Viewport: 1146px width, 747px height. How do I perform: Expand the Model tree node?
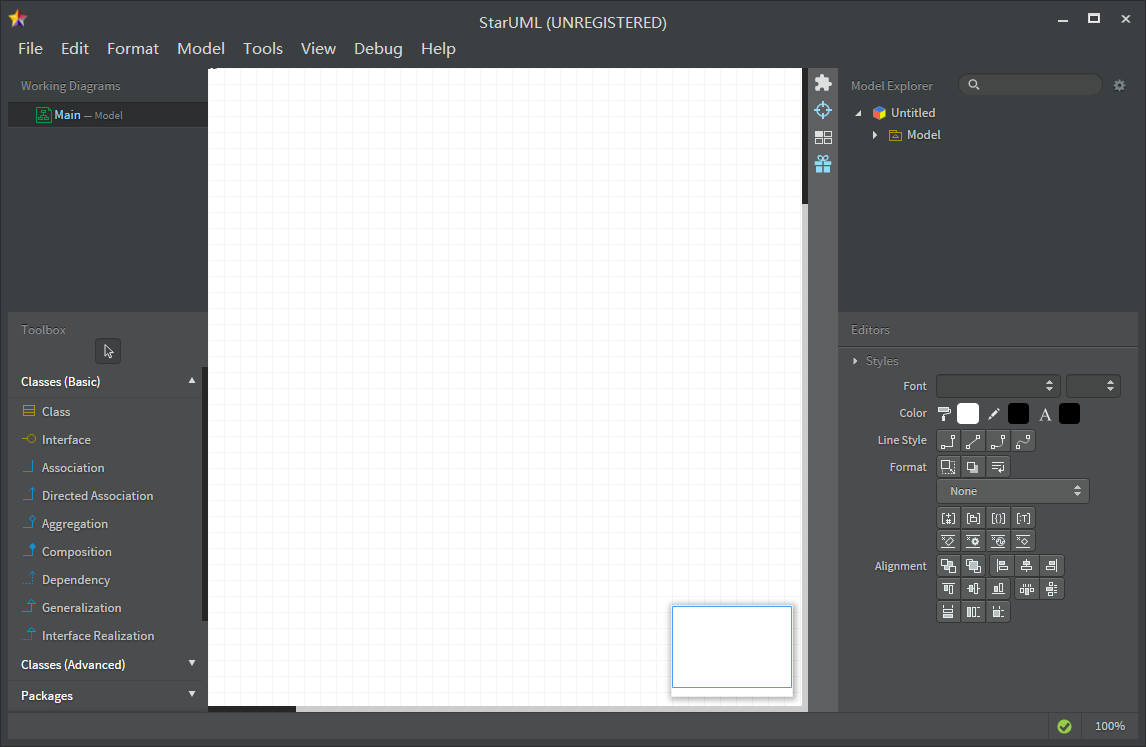875,135
